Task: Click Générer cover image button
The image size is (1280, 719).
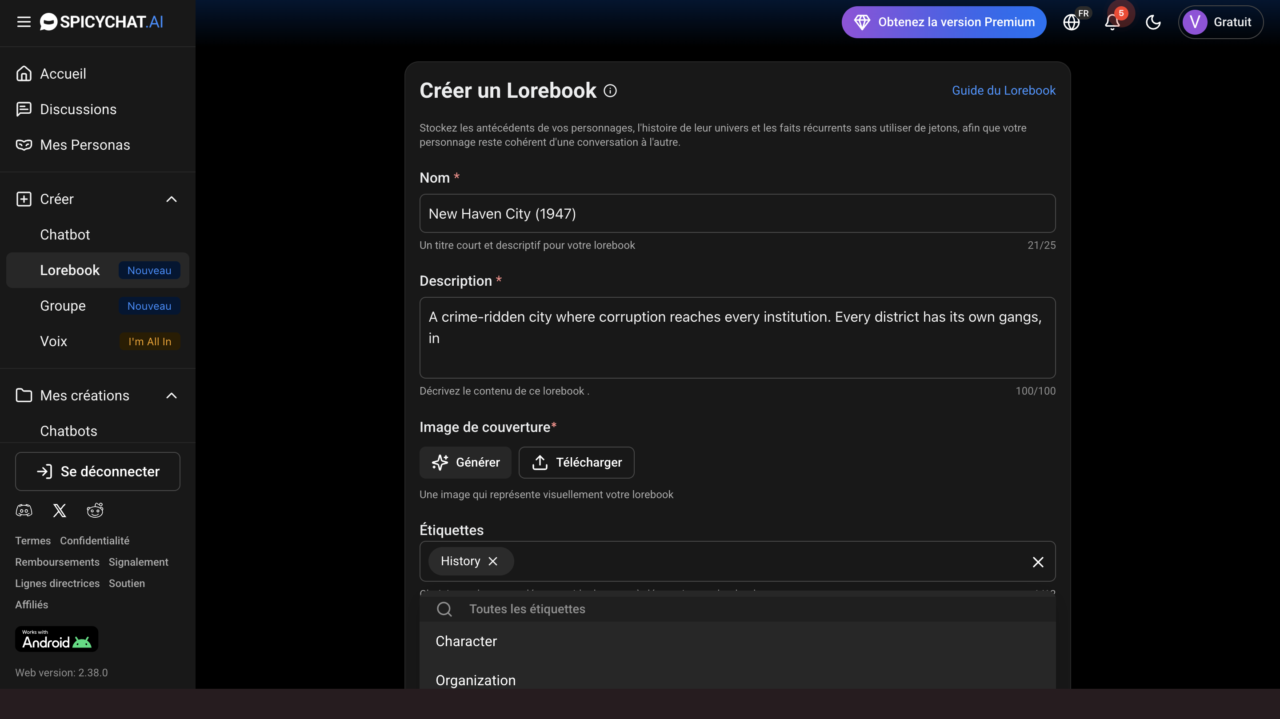Action: coord(466,462)
